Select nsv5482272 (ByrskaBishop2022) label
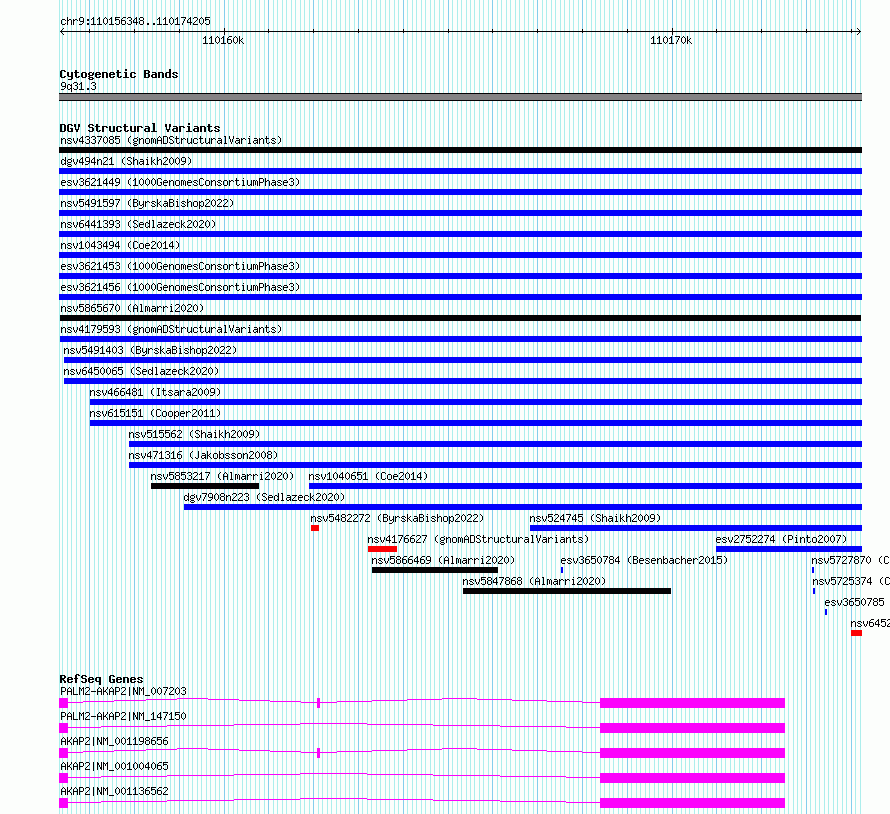890x814 pixels. 397,518
